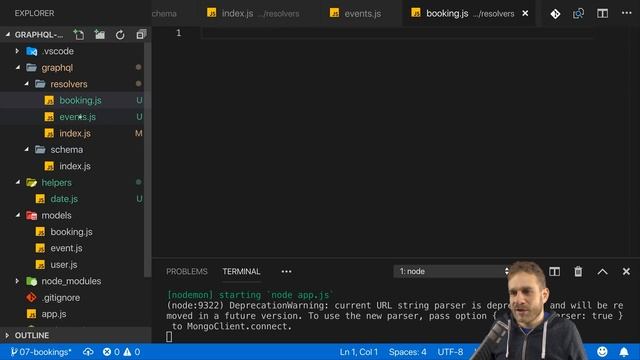
Task: Click the EXPLORER panel title
Action: pos(34,13)
